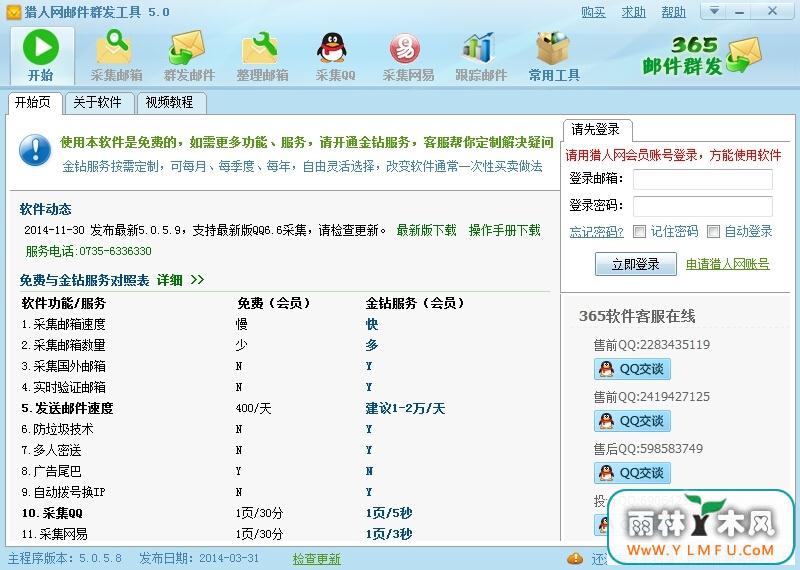Switch to the 关于软件 tab
The image size is (800, 570).
(97, 103)
